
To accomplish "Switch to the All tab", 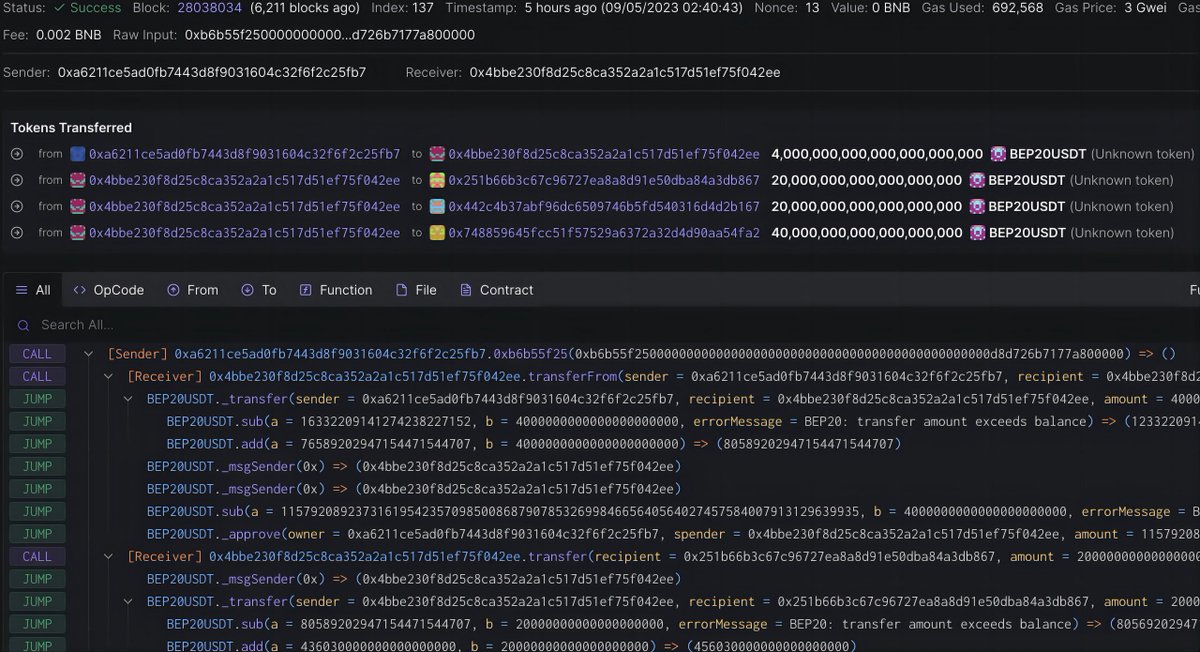I will 32,290.
